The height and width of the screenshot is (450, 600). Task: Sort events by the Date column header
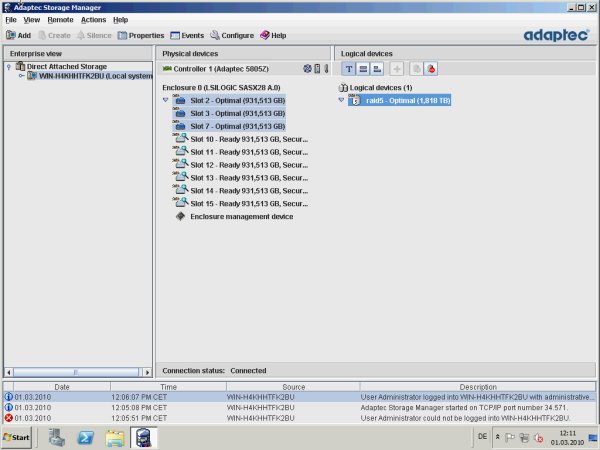click(x=62, y=387)
